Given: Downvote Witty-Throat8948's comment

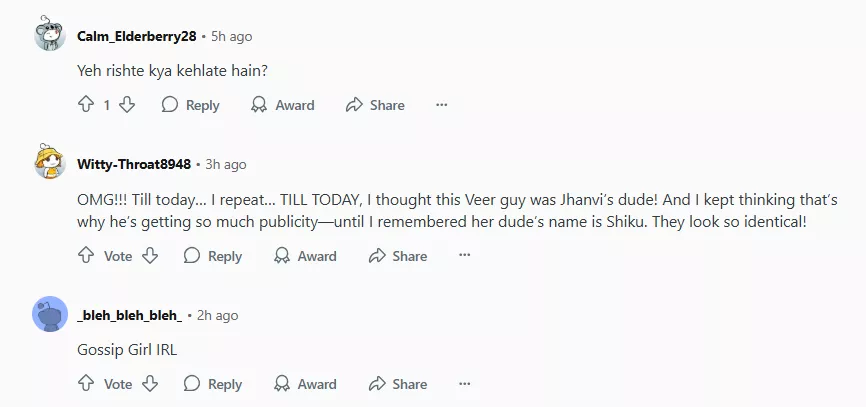Looking at the screenshot, I should (x=150, y=256).
